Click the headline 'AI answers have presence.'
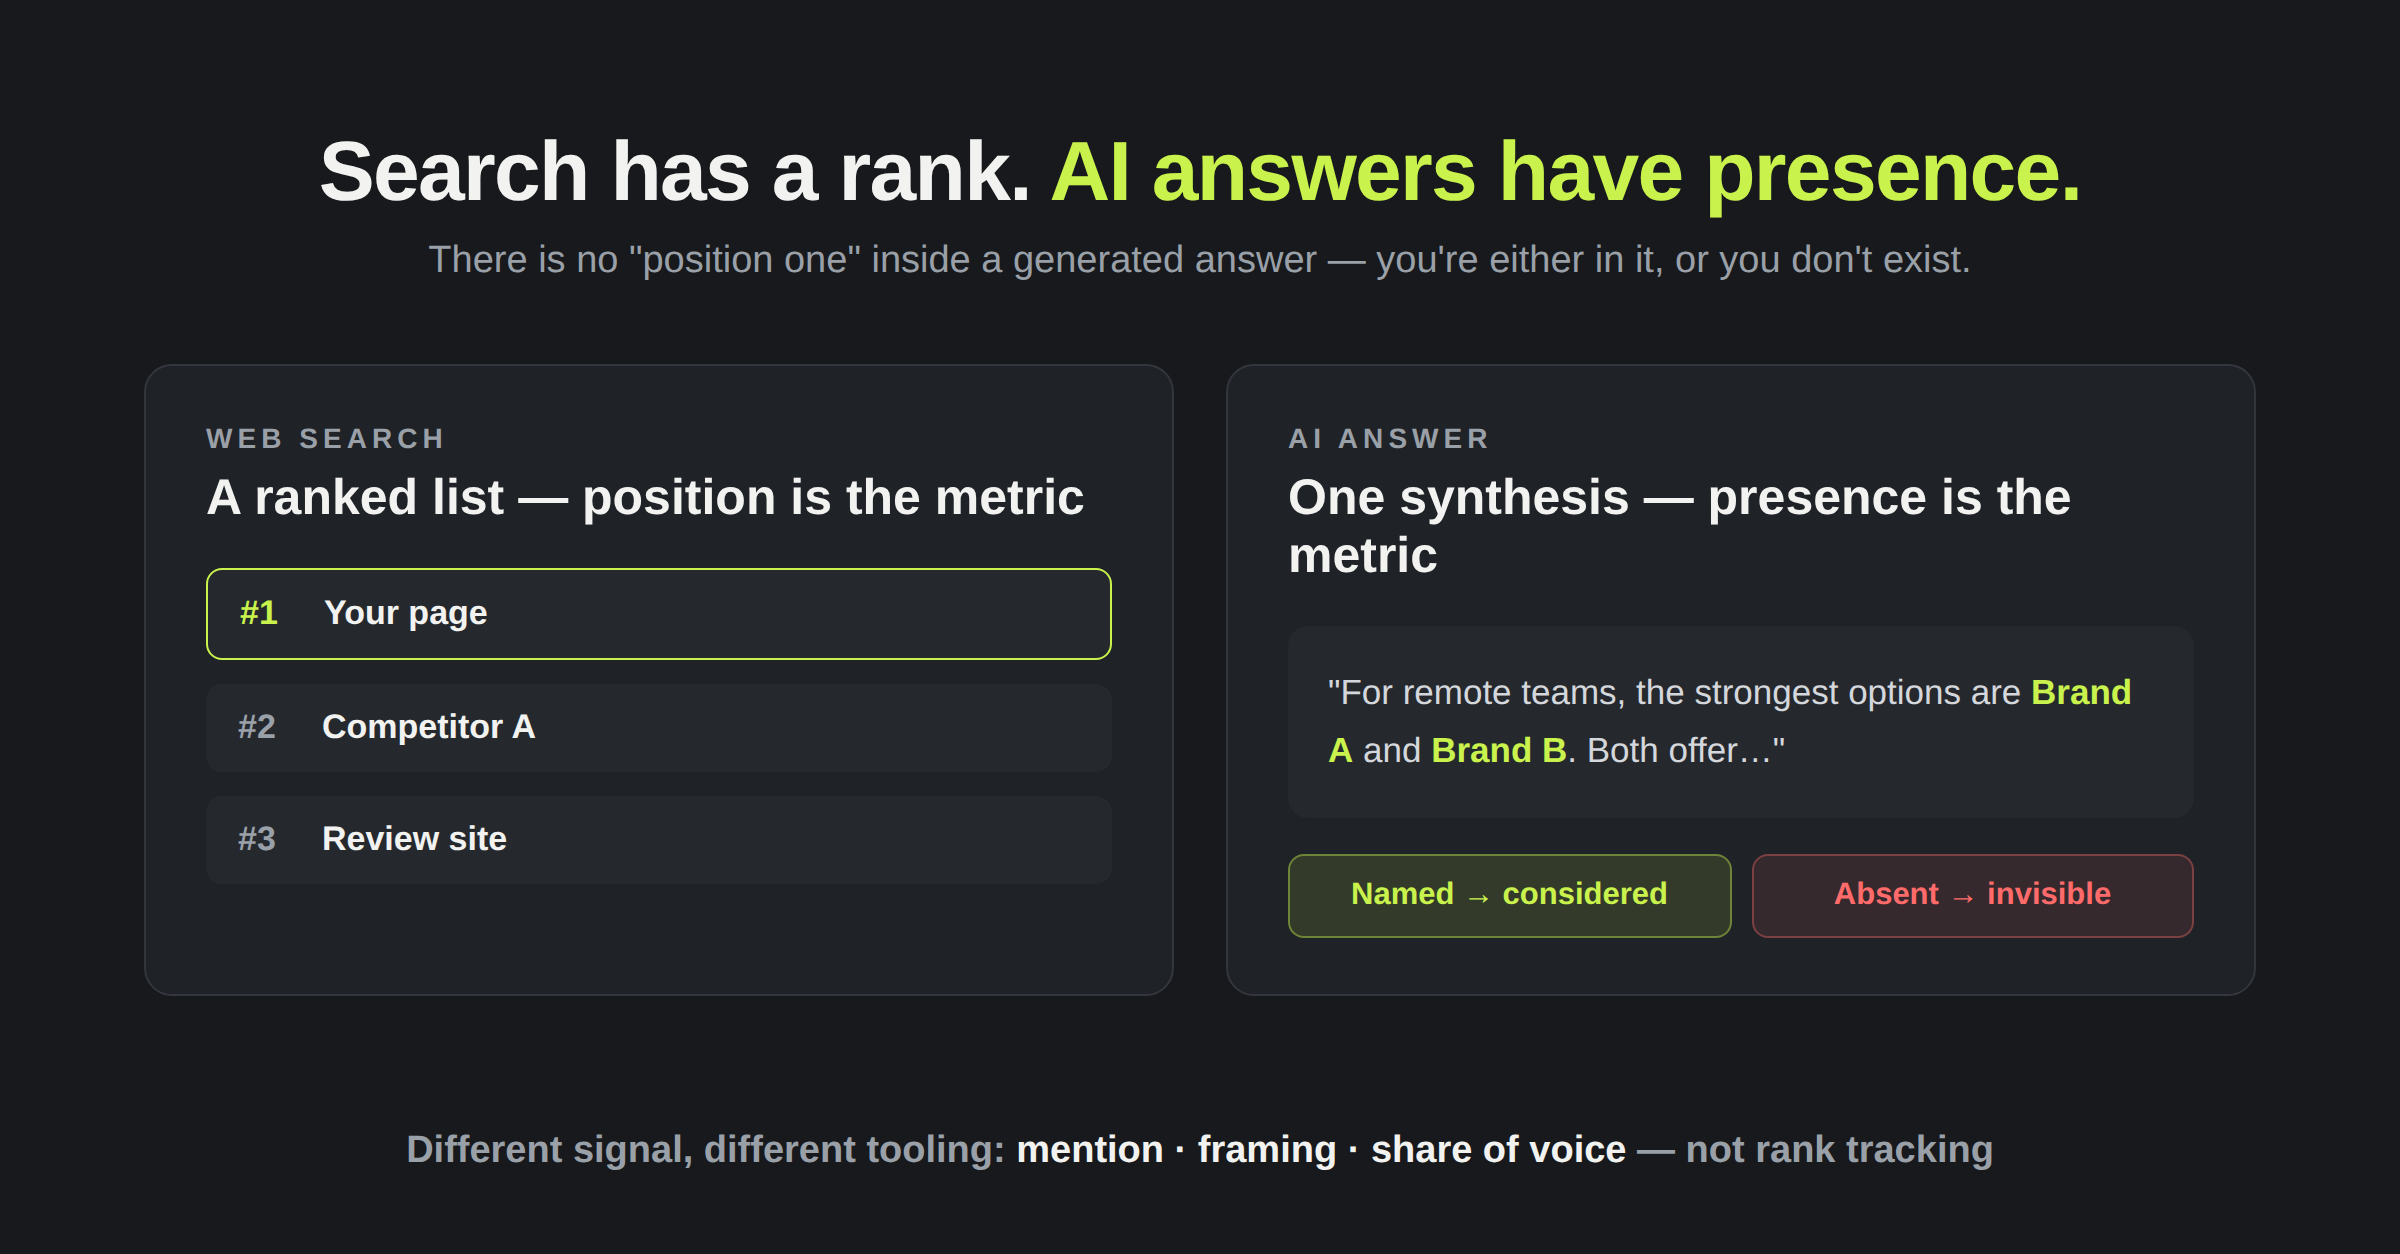Viewport: 2400px width, 1254px height. click(x=1565, y=172)
